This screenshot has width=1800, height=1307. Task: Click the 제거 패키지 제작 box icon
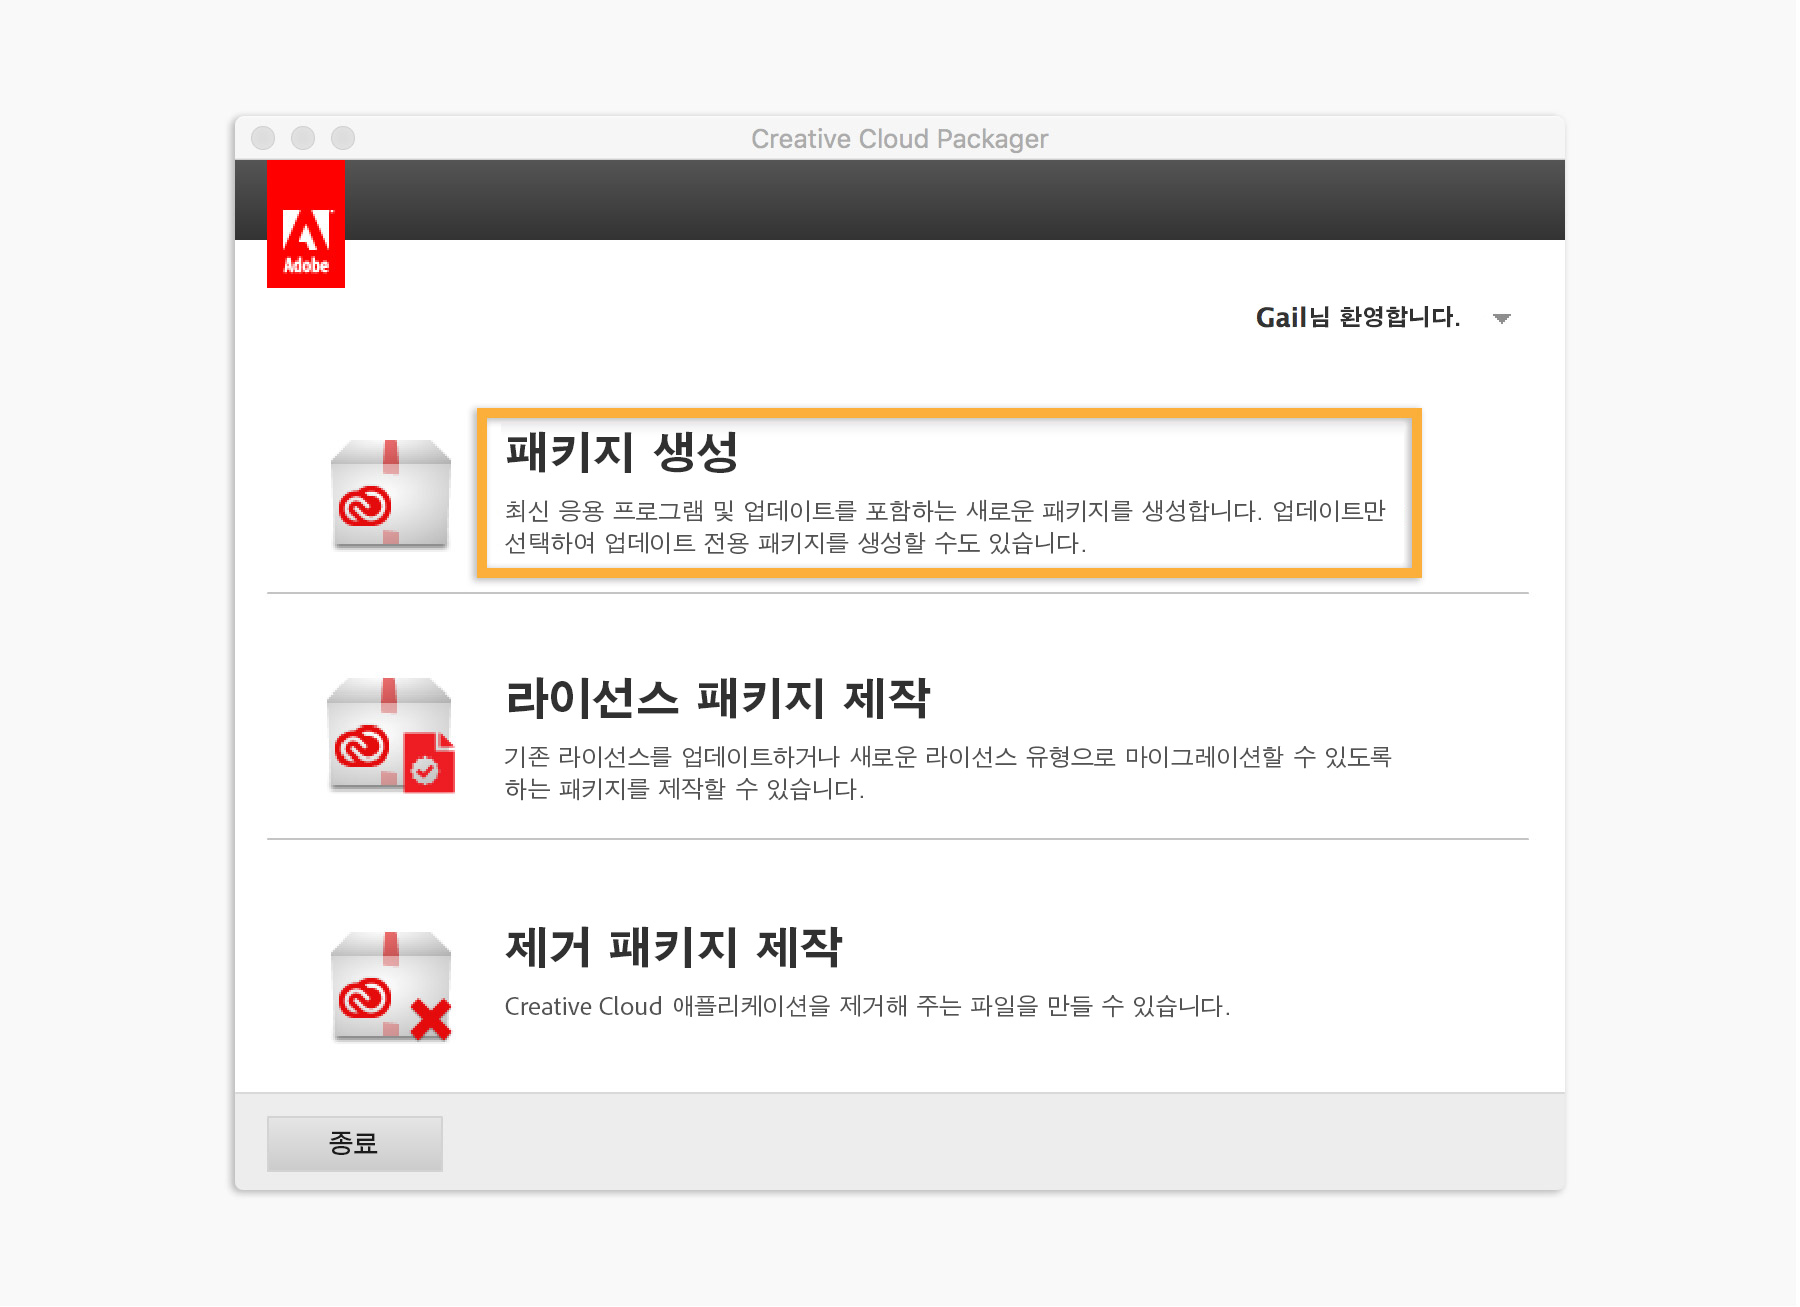tap(391, 986)
